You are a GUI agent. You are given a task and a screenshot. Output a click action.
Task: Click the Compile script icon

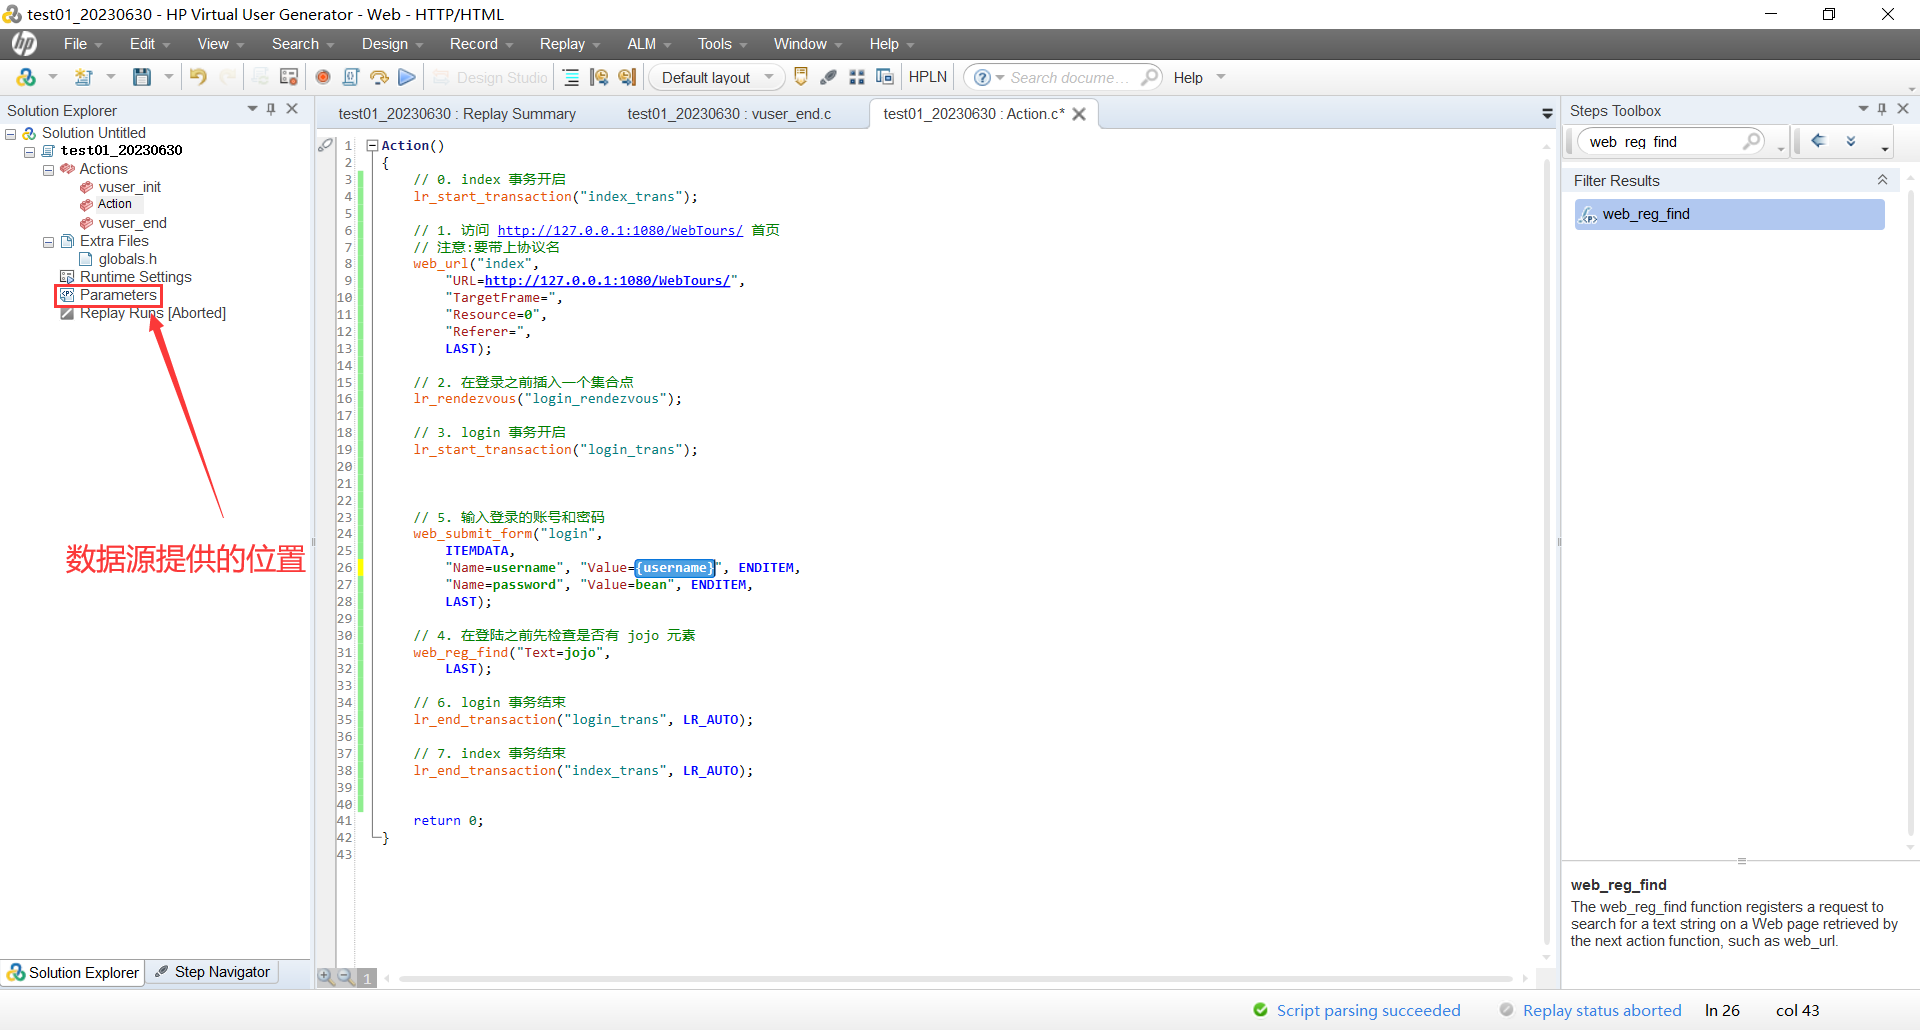point(351,77)
